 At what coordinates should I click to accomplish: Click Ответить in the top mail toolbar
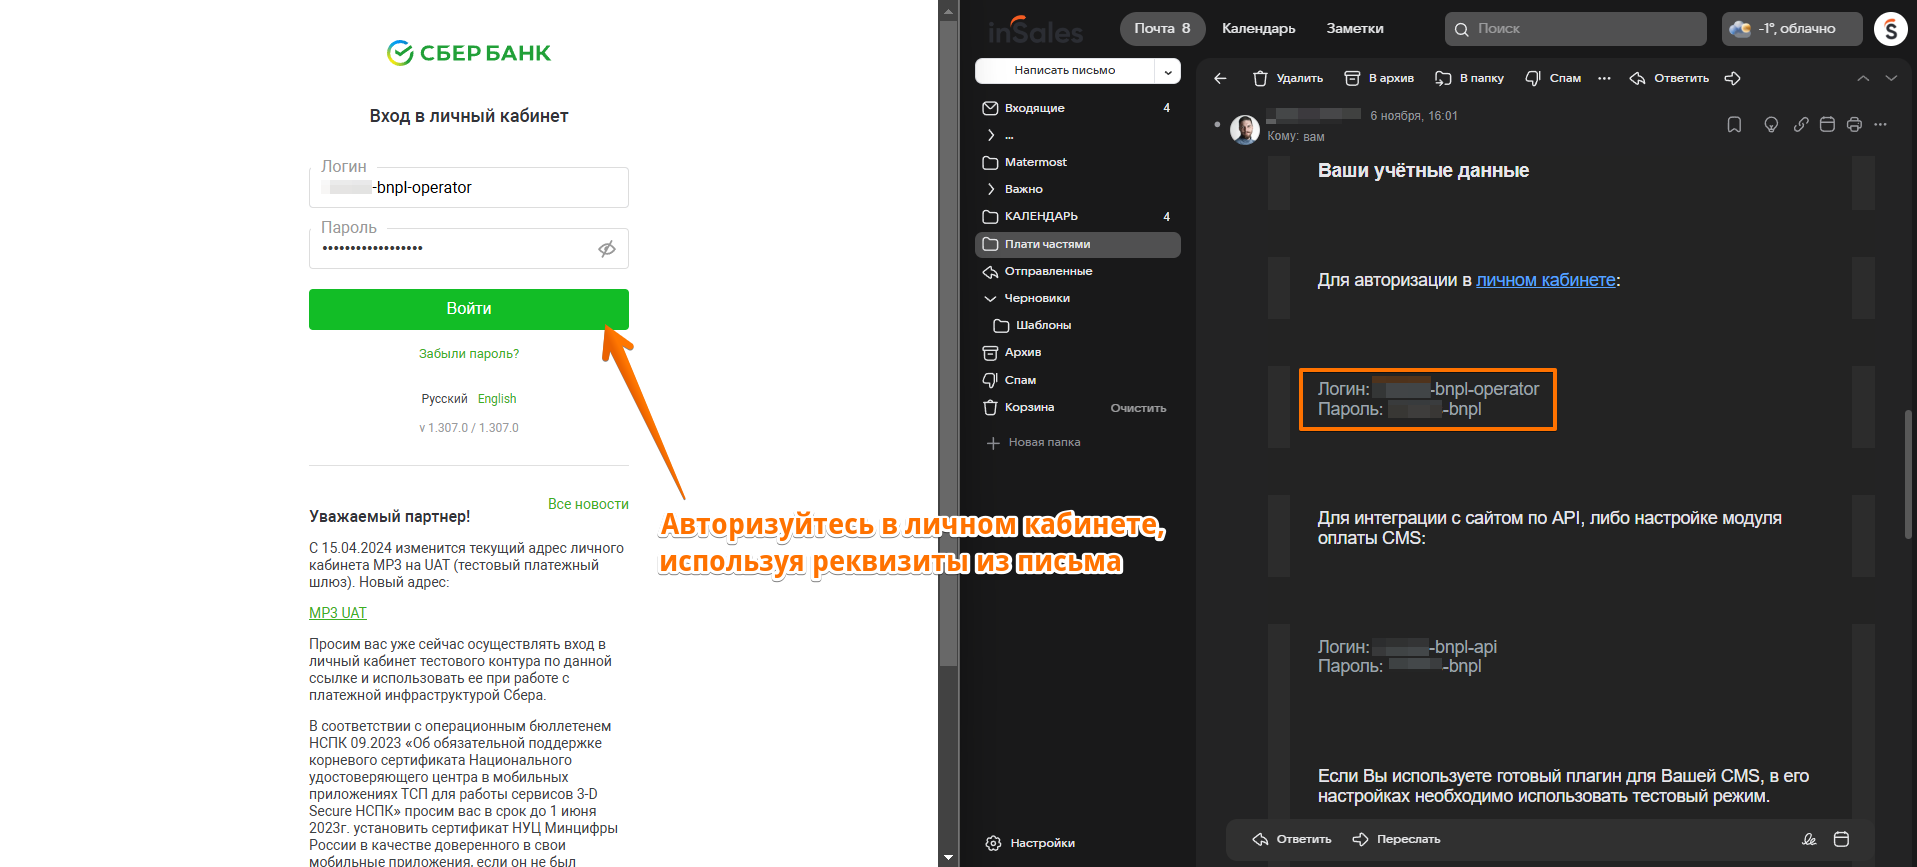tap(1669, 78)
